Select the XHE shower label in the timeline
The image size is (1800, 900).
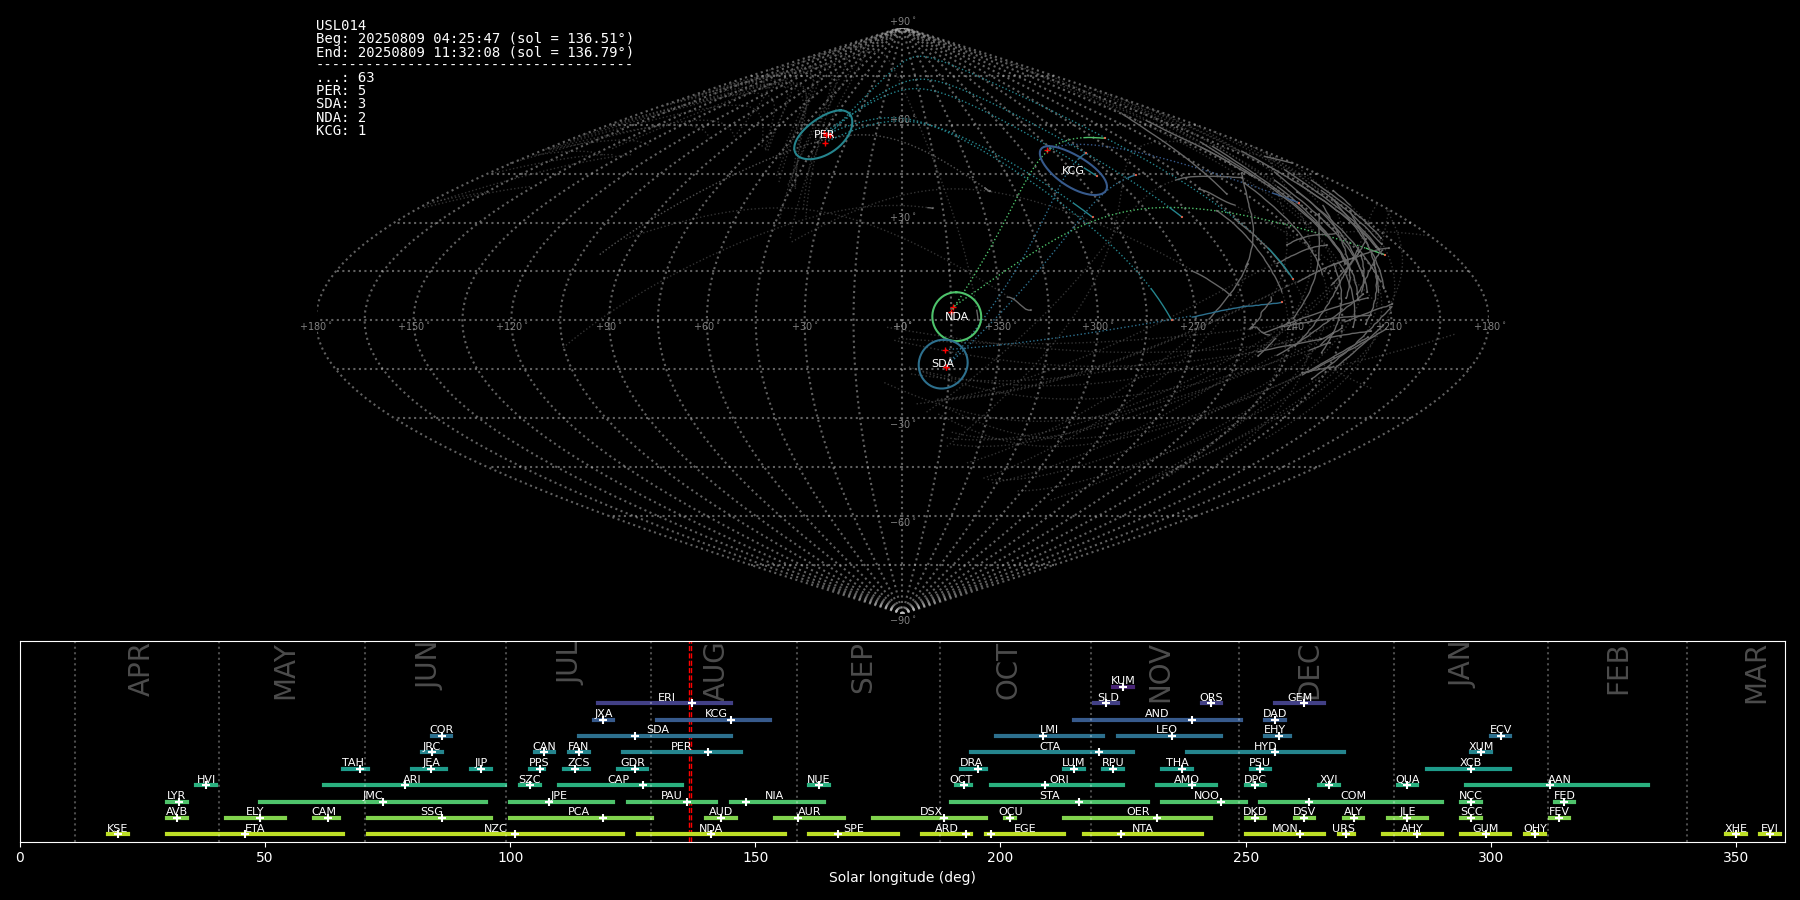click(x=1735, y=829)
